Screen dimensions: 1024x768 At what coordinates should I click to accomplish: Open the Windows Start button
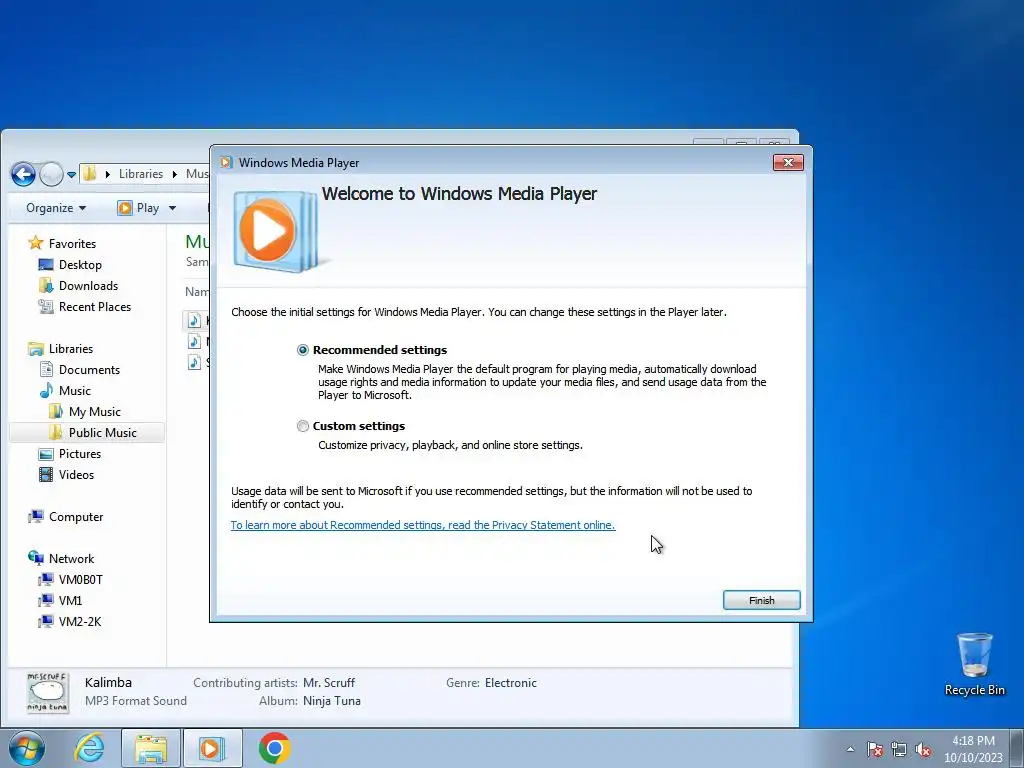pos(27,748)
